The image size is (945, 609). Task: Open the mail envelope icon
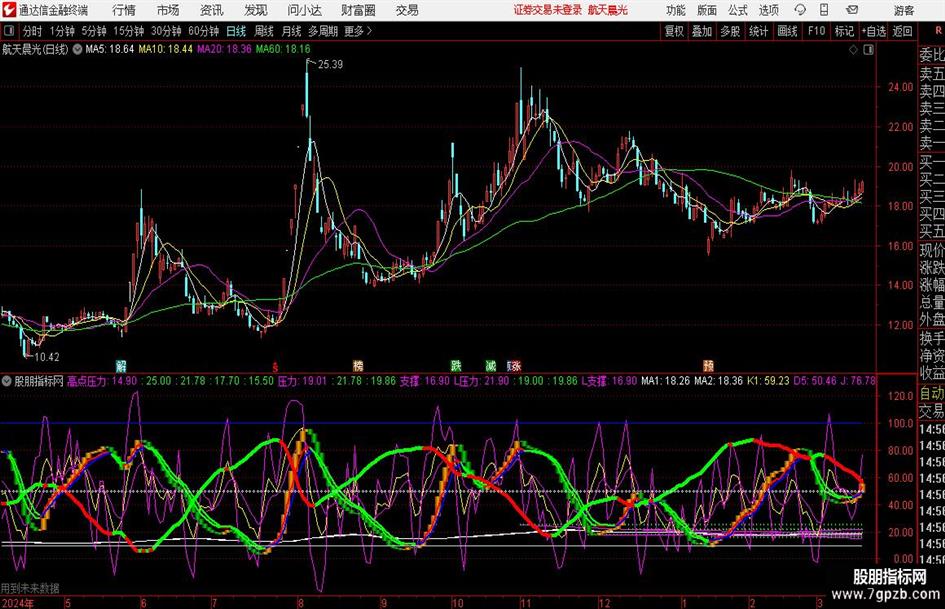tap(852, 10)
